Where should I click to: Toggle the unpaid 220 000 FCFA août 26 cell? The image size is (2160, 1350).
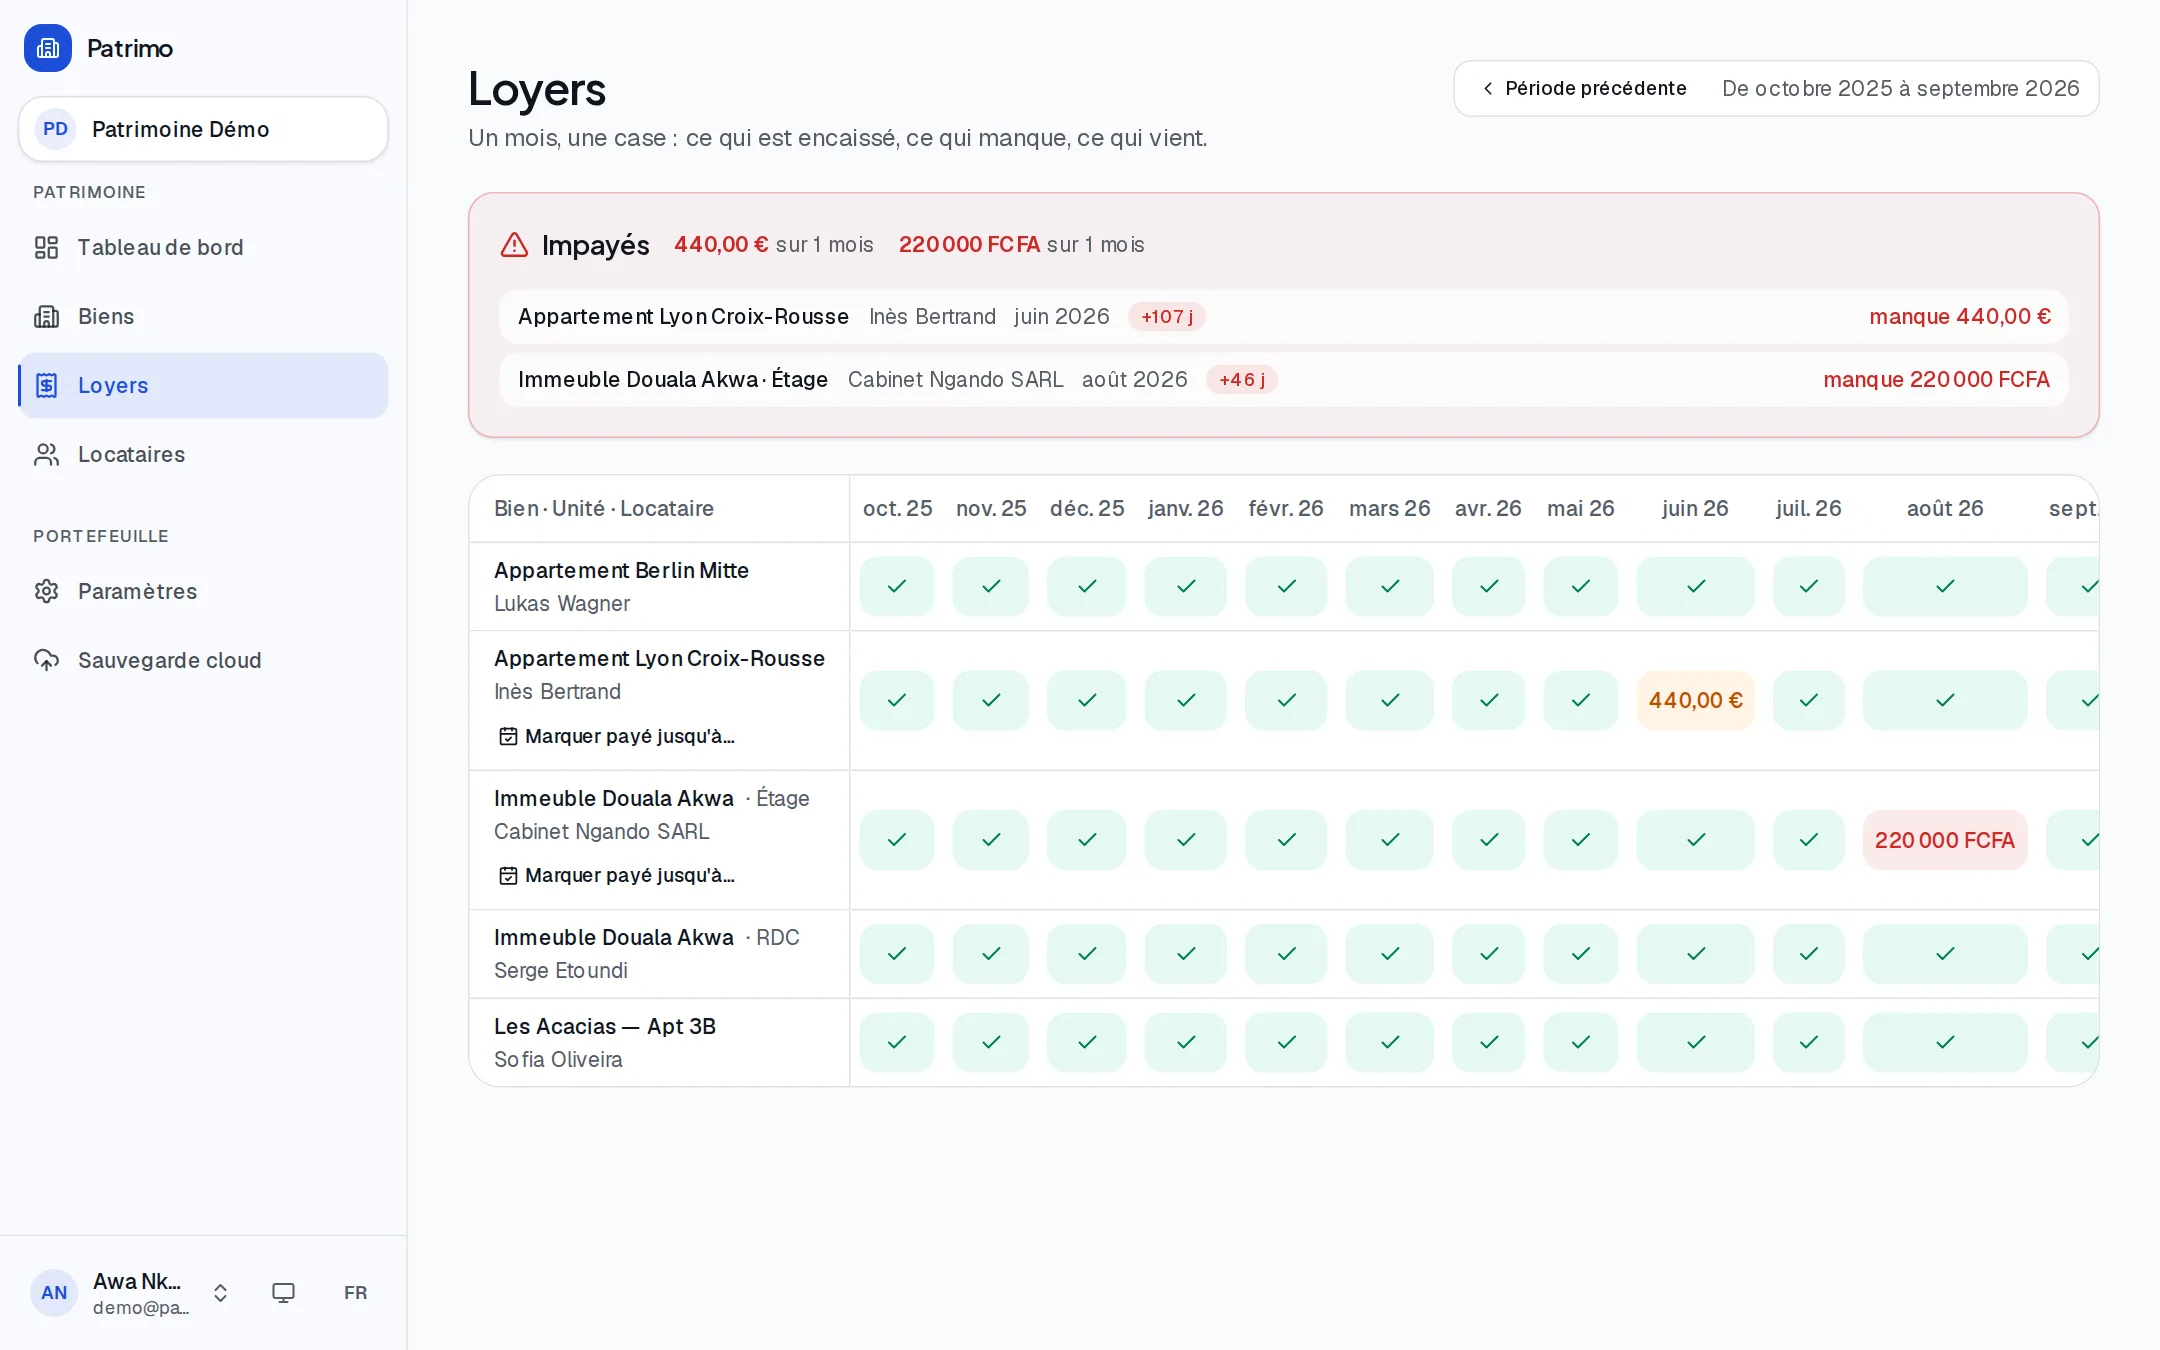point(1944,840)
